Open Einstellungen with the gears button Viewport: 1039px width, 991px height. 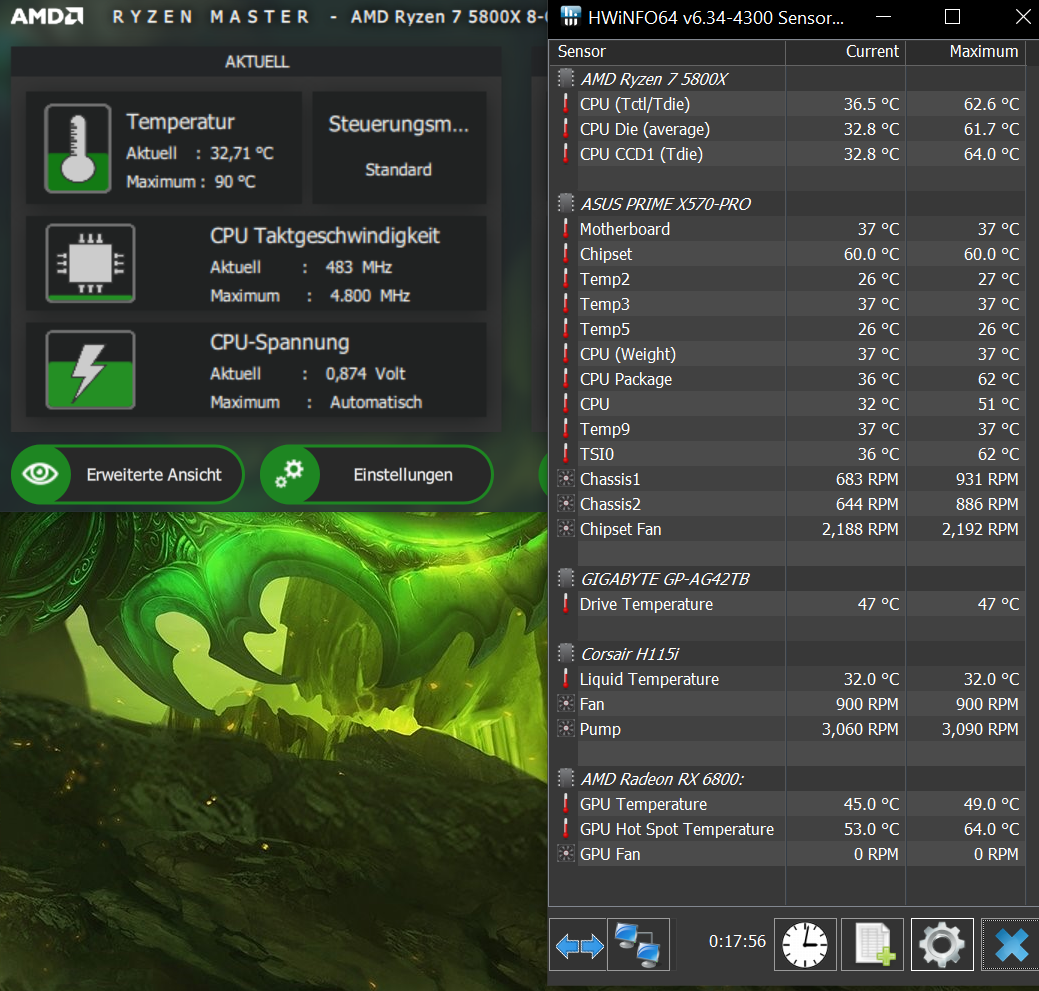click(376, 474)
